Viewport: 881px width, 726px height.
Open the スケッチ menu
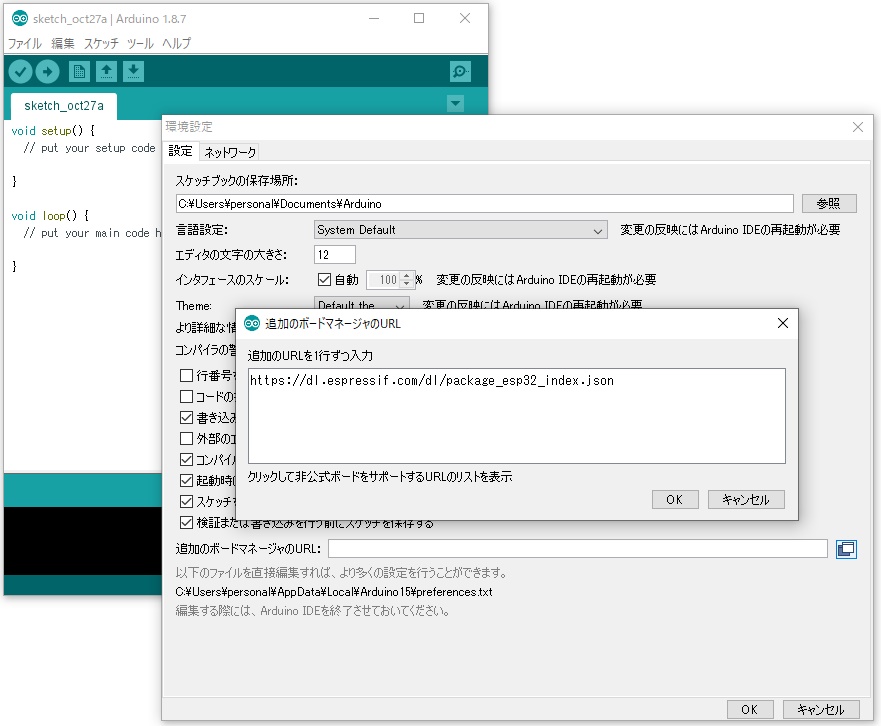tap(101, 43)
